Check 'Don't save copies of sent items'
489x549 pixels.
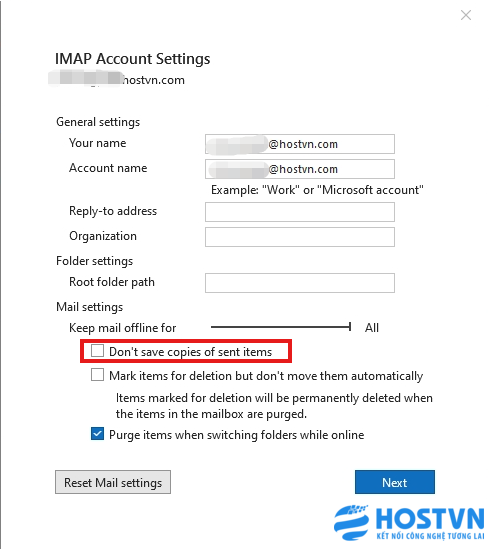point(97,351)
